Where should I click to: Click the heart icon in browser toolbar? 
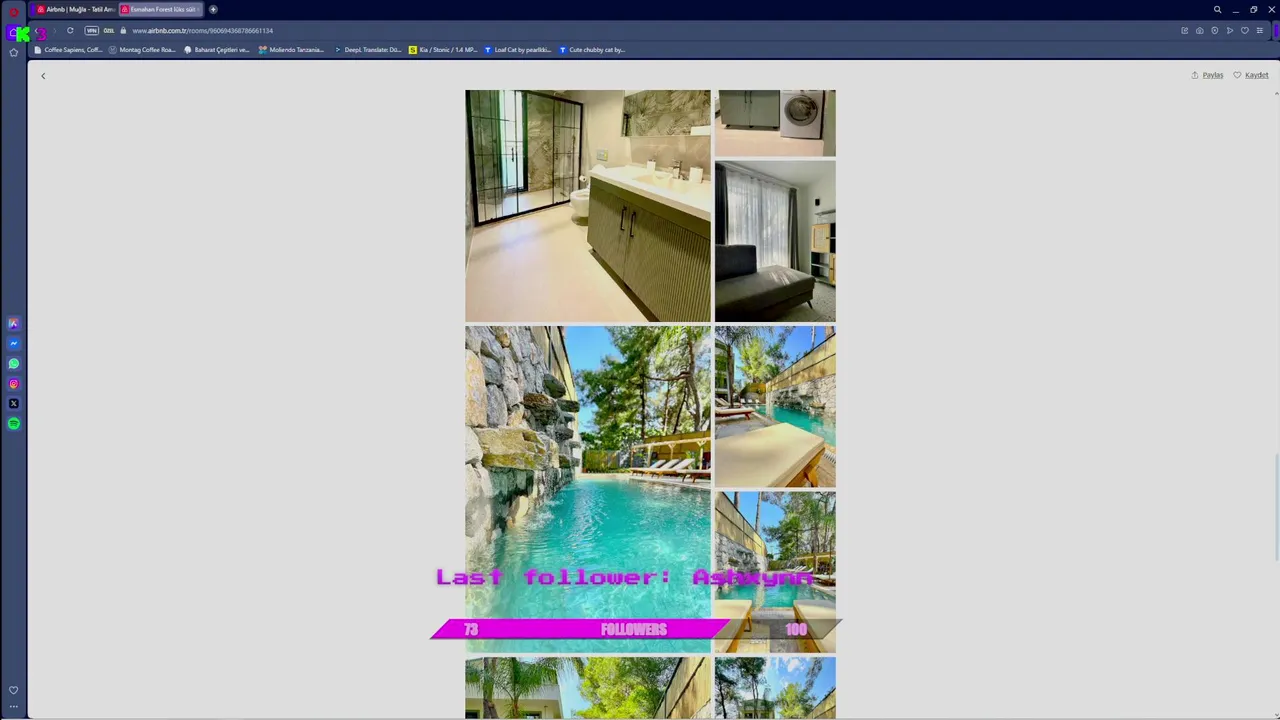pyautogui.click(x=1244, y=30)
